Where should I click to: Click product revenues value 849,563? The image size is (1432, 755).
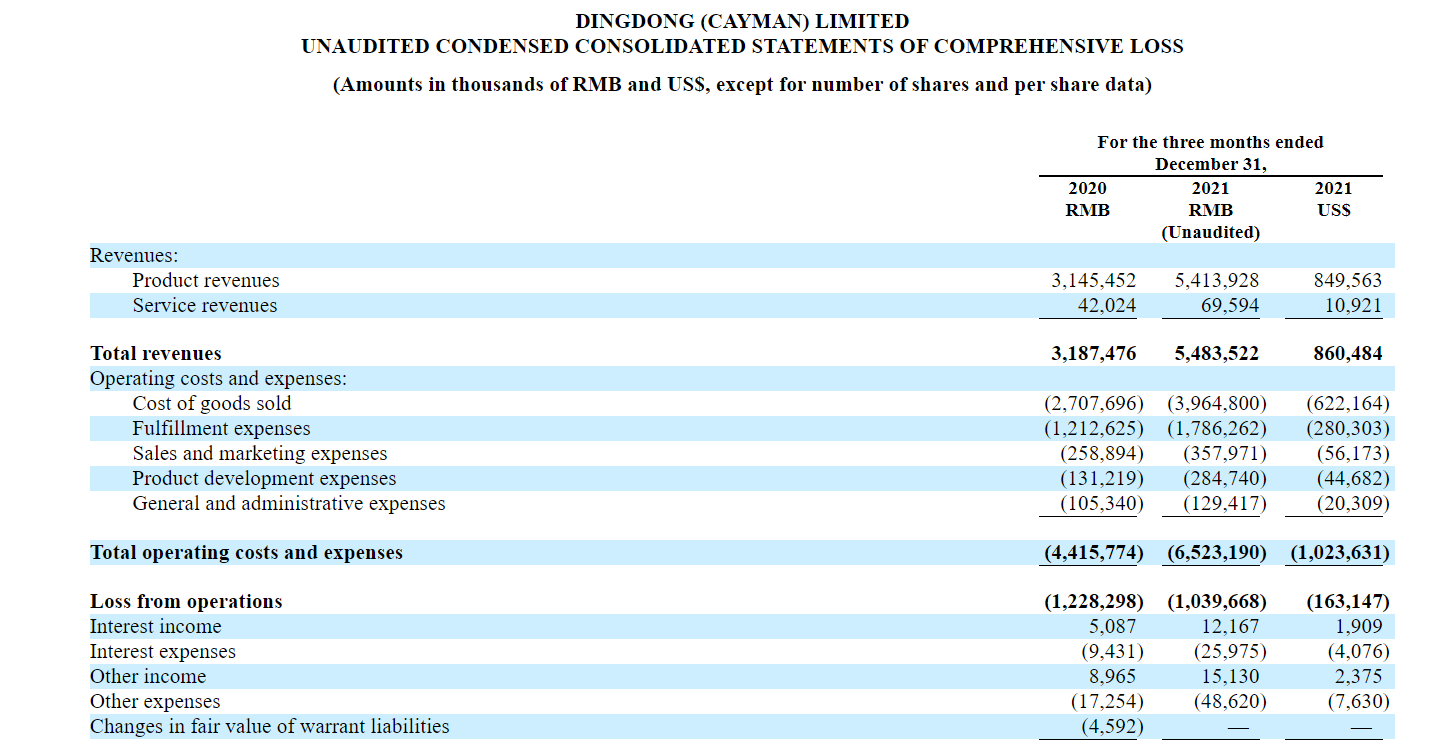1347,281
